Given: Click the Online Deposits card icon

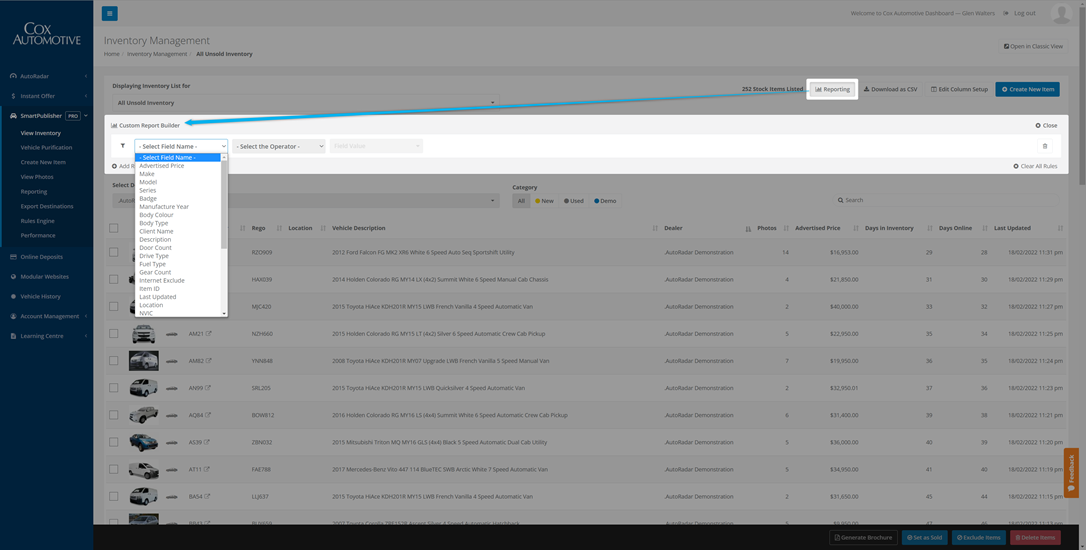Looking at the screenshot, I should click(x=13, y=257).
